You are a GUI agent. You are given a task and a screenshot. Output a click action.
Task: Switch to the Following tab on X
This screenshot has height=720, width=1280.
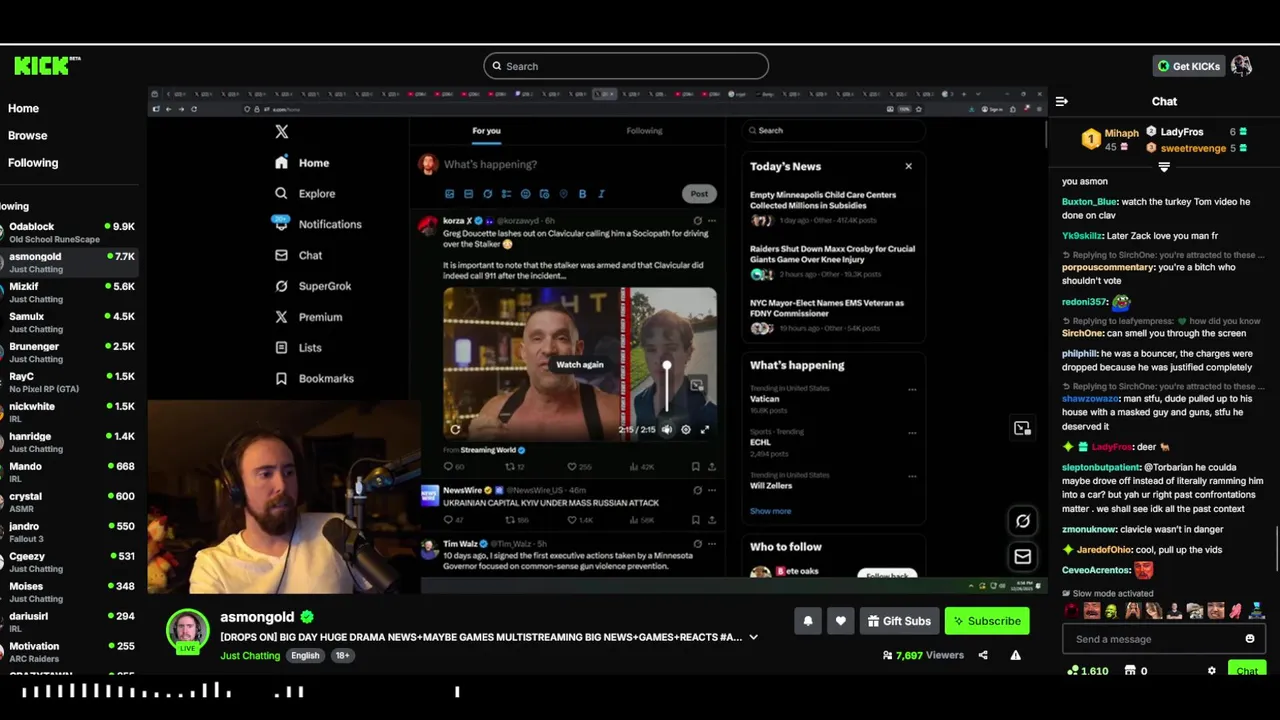pyautogui.click(x=644, y=131)
